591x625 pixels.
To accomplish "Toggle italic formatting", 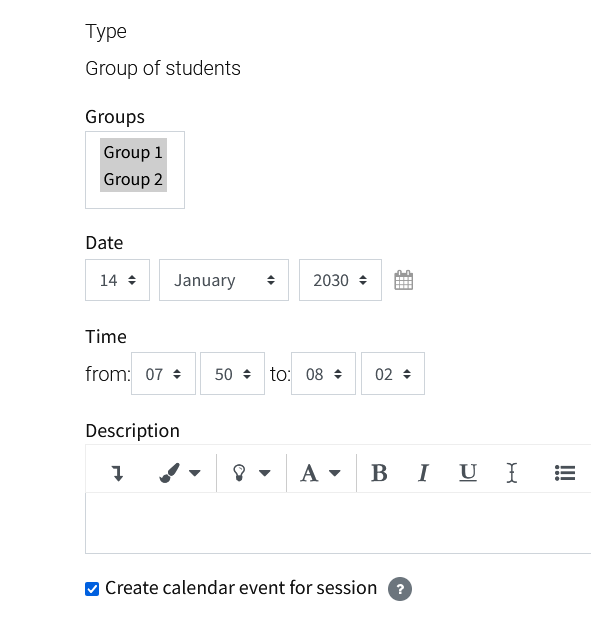I will [423, 473].
